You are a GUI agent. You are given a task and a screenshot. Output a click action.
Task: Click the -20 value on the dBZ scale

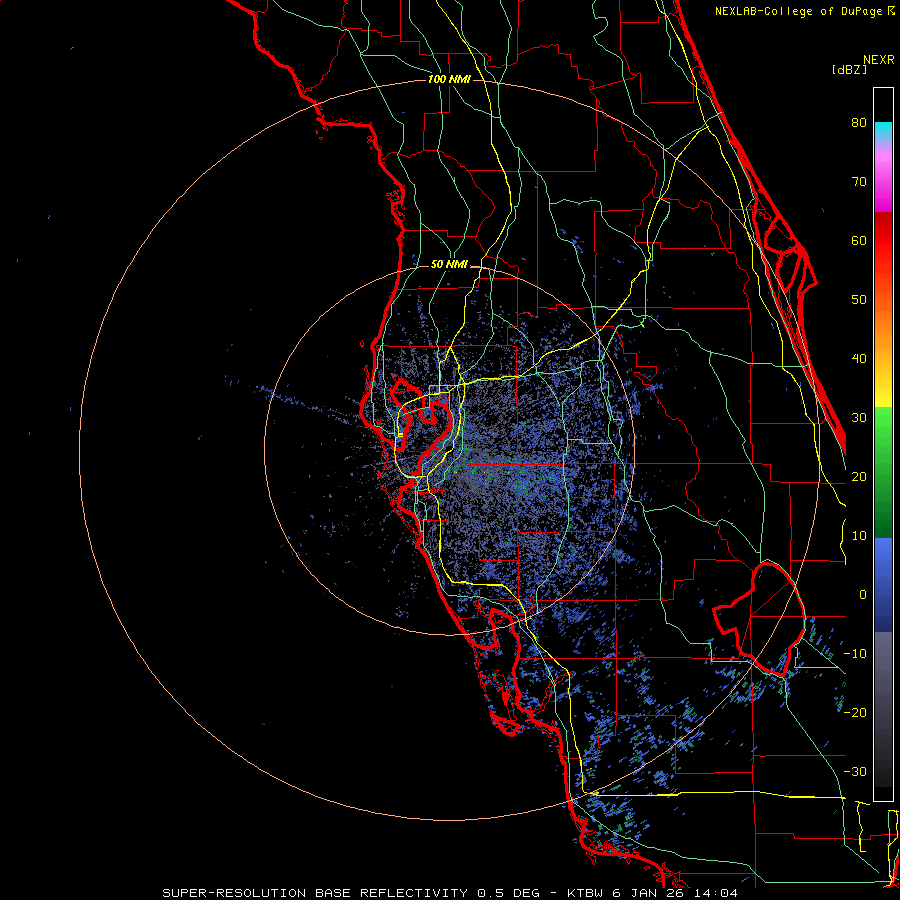(x=855, y=713)
